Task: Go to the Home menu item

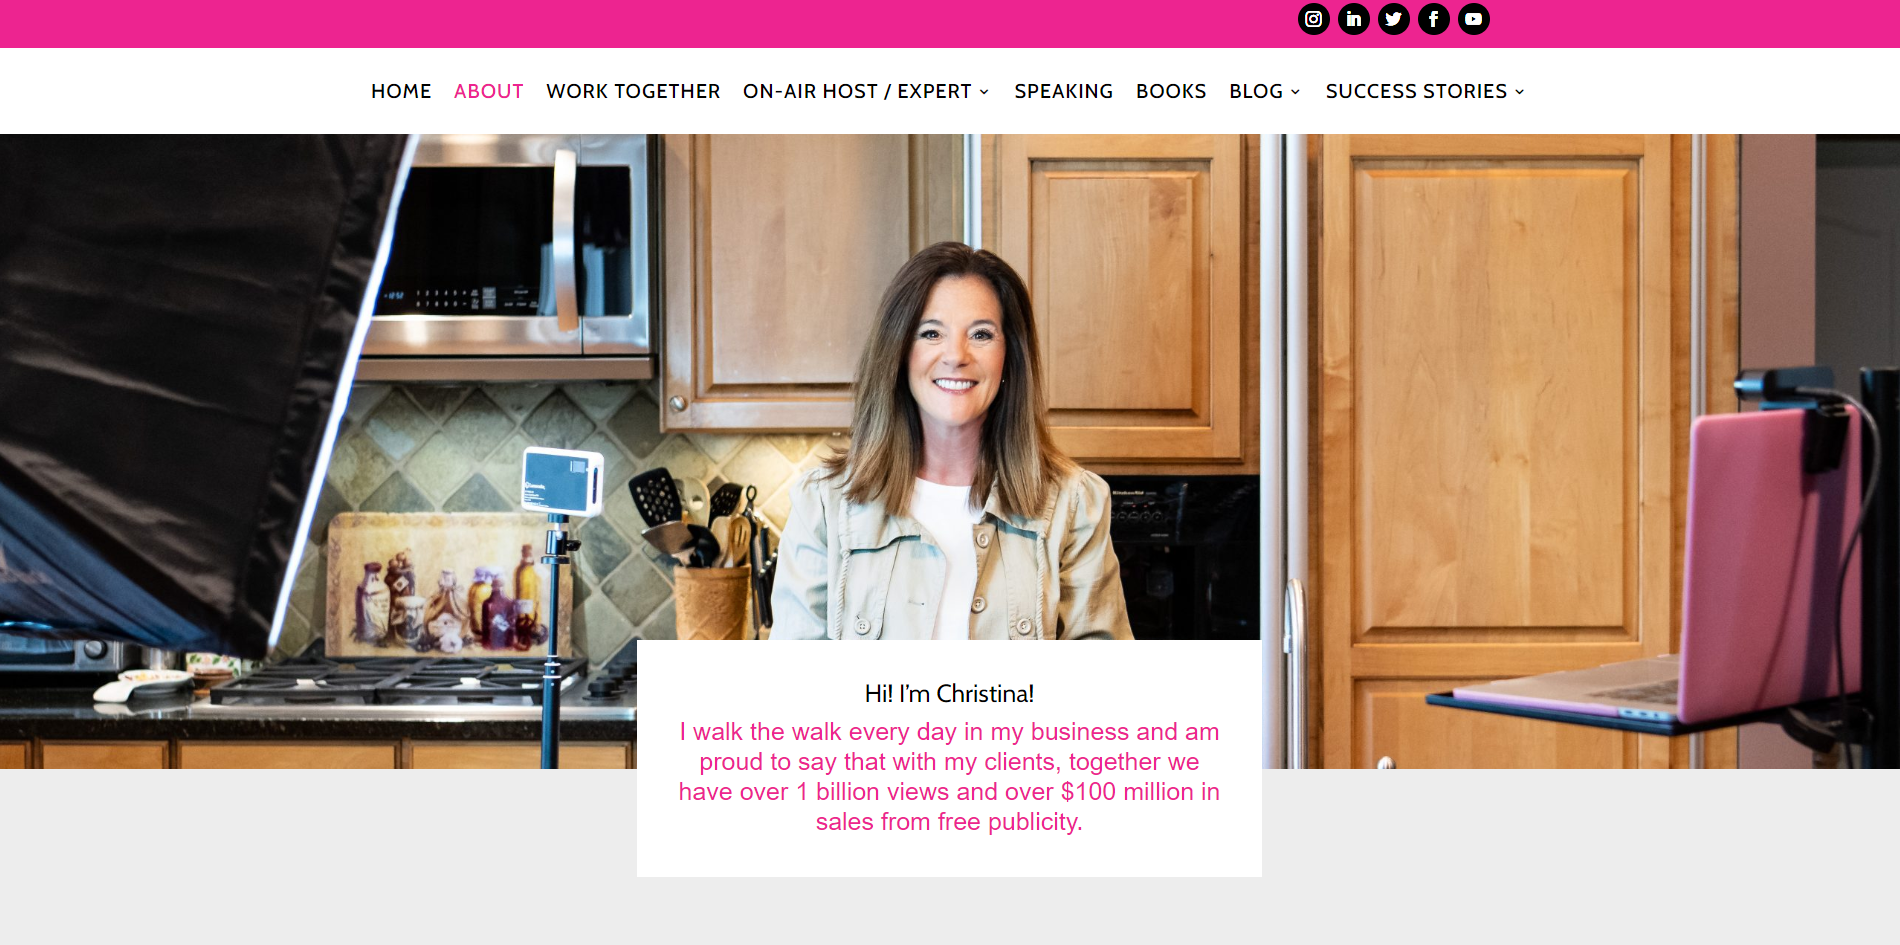Action: (x=401, y=91)
